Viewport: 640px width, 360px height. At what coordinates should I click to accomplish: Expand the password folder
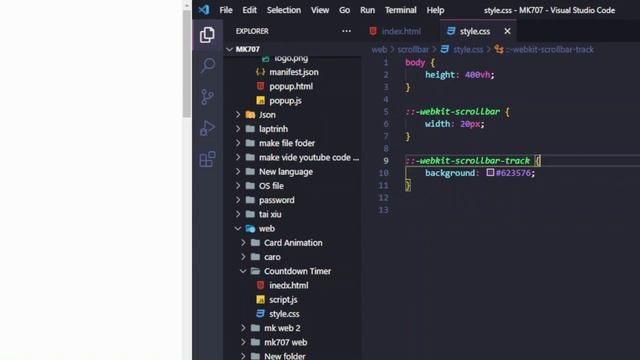coord(238,200)
